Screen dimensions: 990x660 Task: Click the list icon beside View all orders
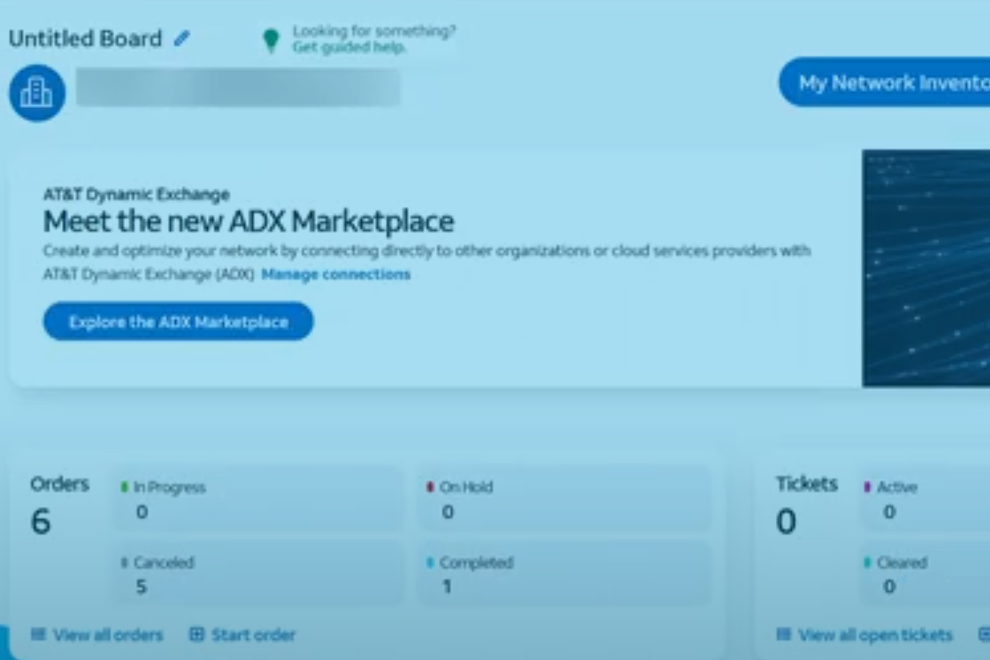[x=39, y=634]
